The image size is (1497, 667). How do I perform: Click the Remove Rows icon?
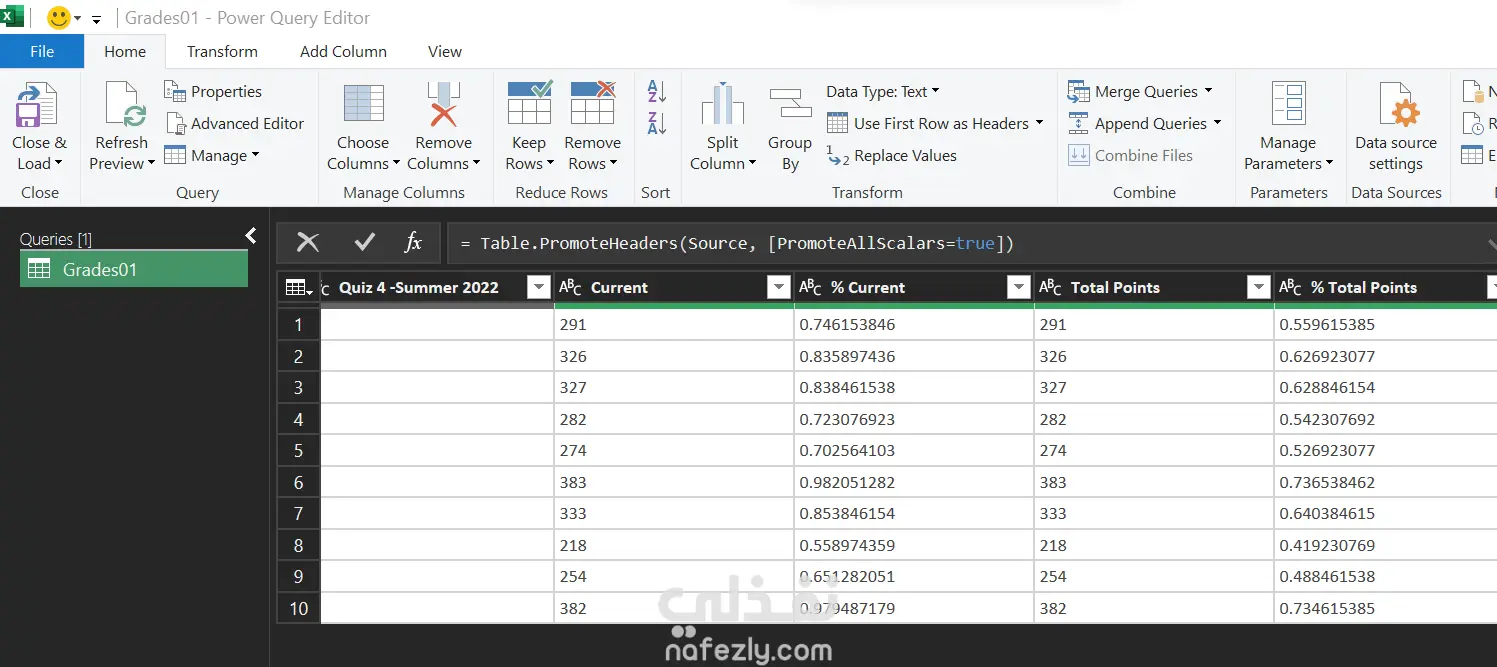(592, 103)
